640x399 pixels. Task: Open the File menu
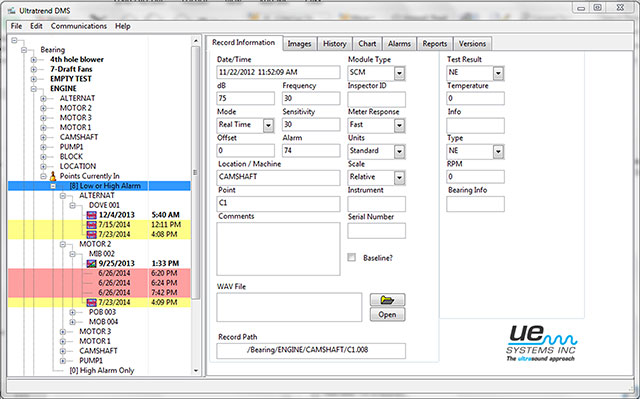[x=16, y=26]
